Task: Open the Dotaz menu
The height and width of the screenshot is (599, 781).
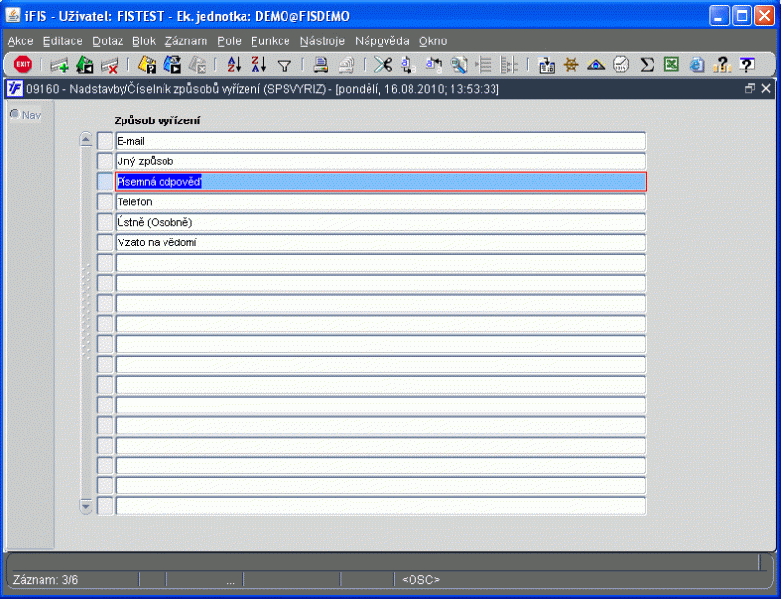Action: (108, 41)
